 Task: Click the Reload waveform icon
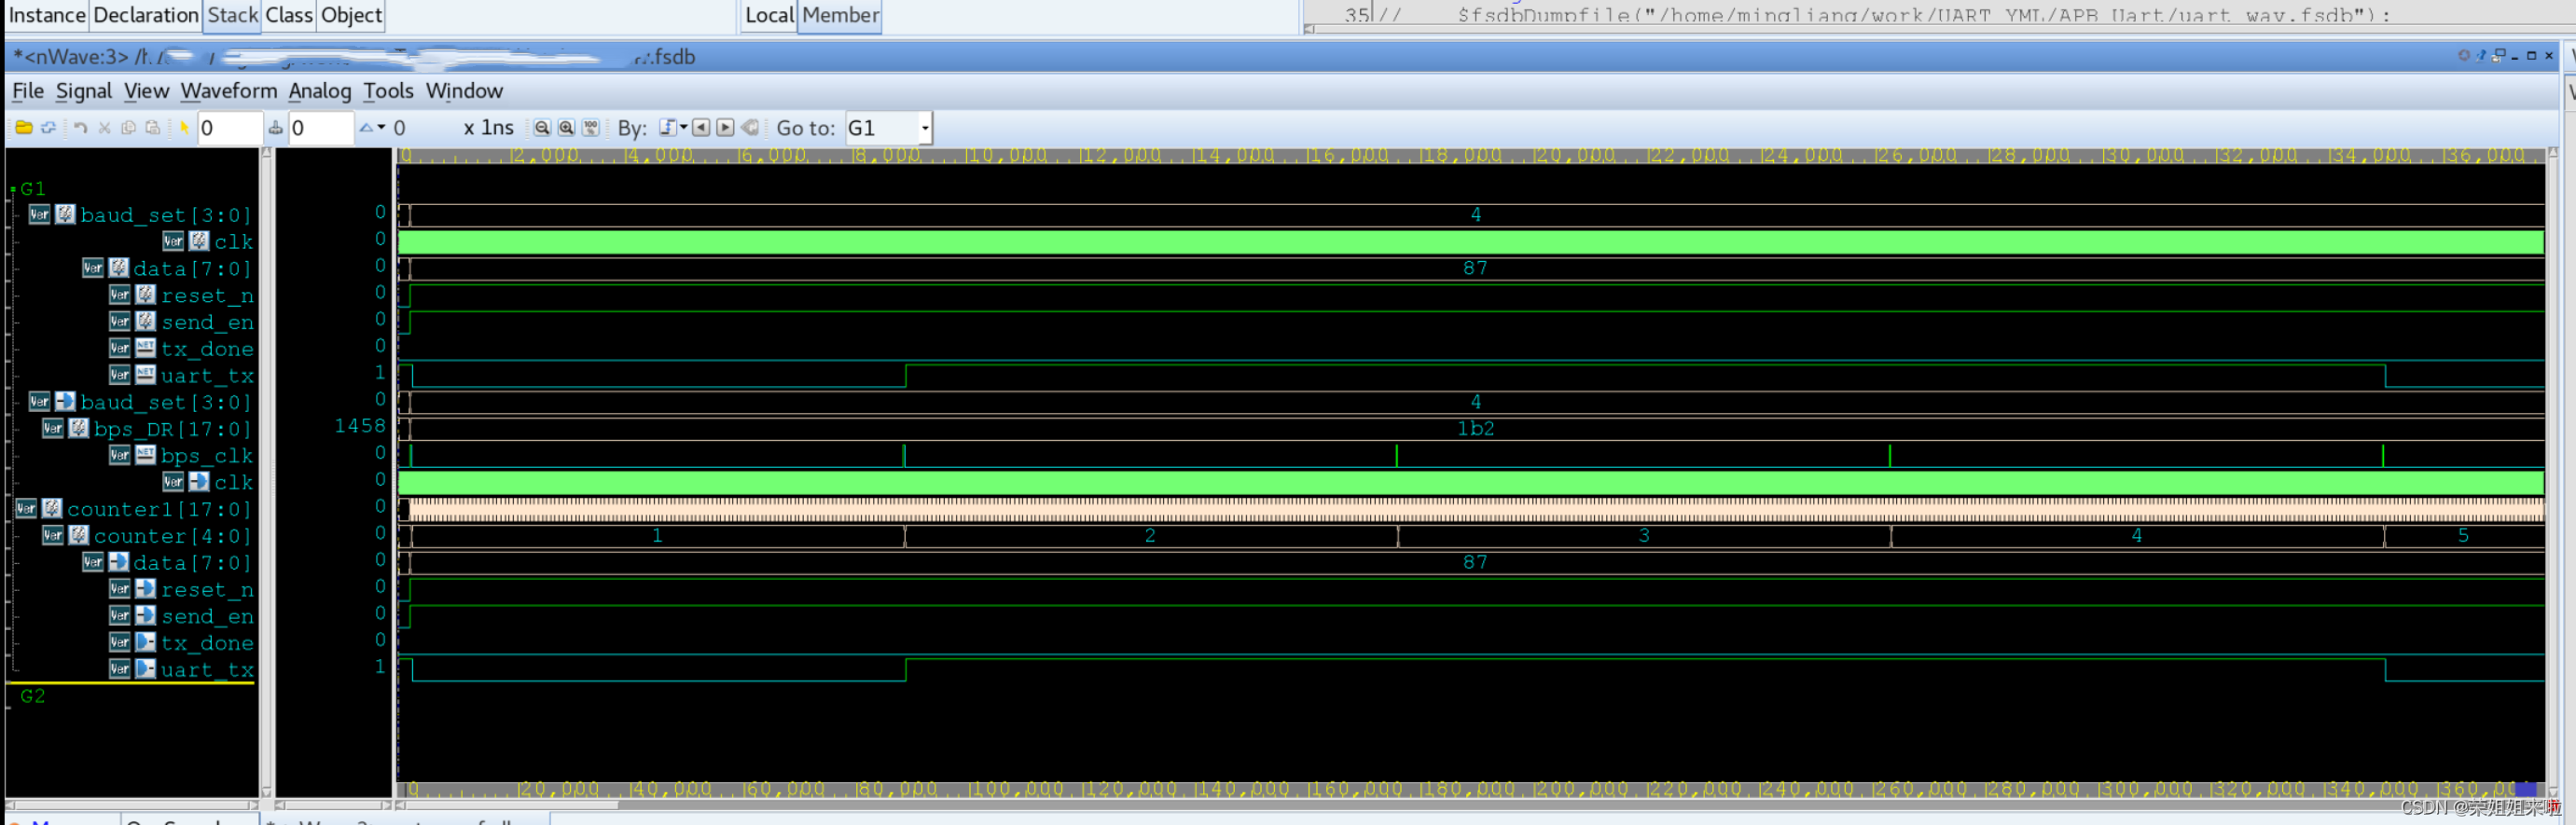[48, 128]
